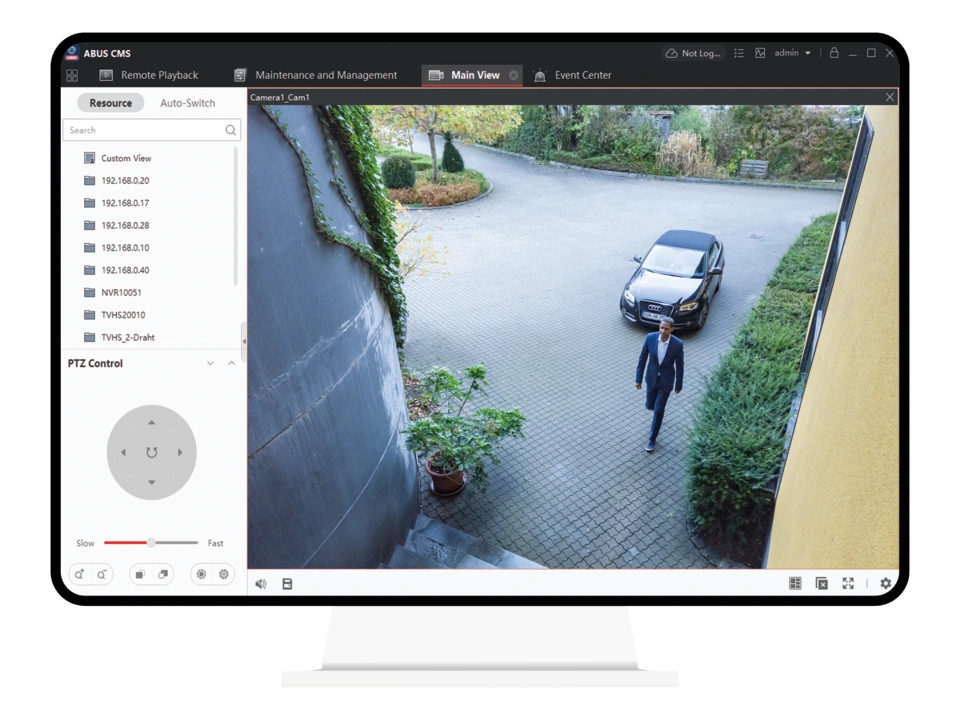This screenshot has height=720, width=960.
Task: Enter full screen mode icon
Action: pos(848,583)
